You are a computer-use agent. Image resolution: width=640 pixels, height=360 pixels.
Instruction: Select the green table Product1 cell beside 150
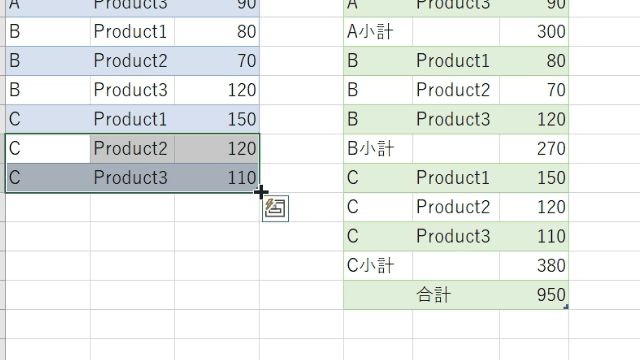point(456,178)
